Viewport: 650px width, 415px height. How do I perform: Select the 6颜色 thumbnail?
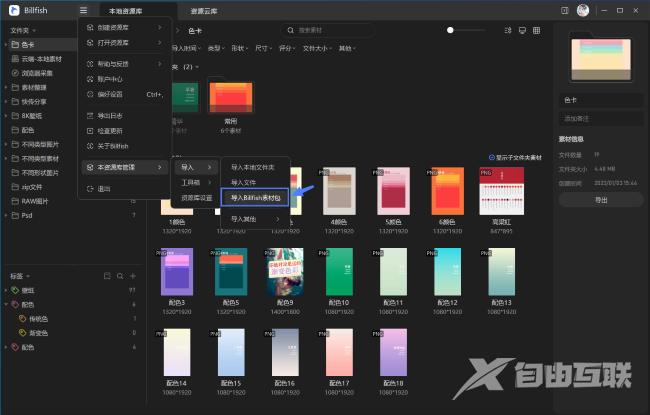pos(447,191)
